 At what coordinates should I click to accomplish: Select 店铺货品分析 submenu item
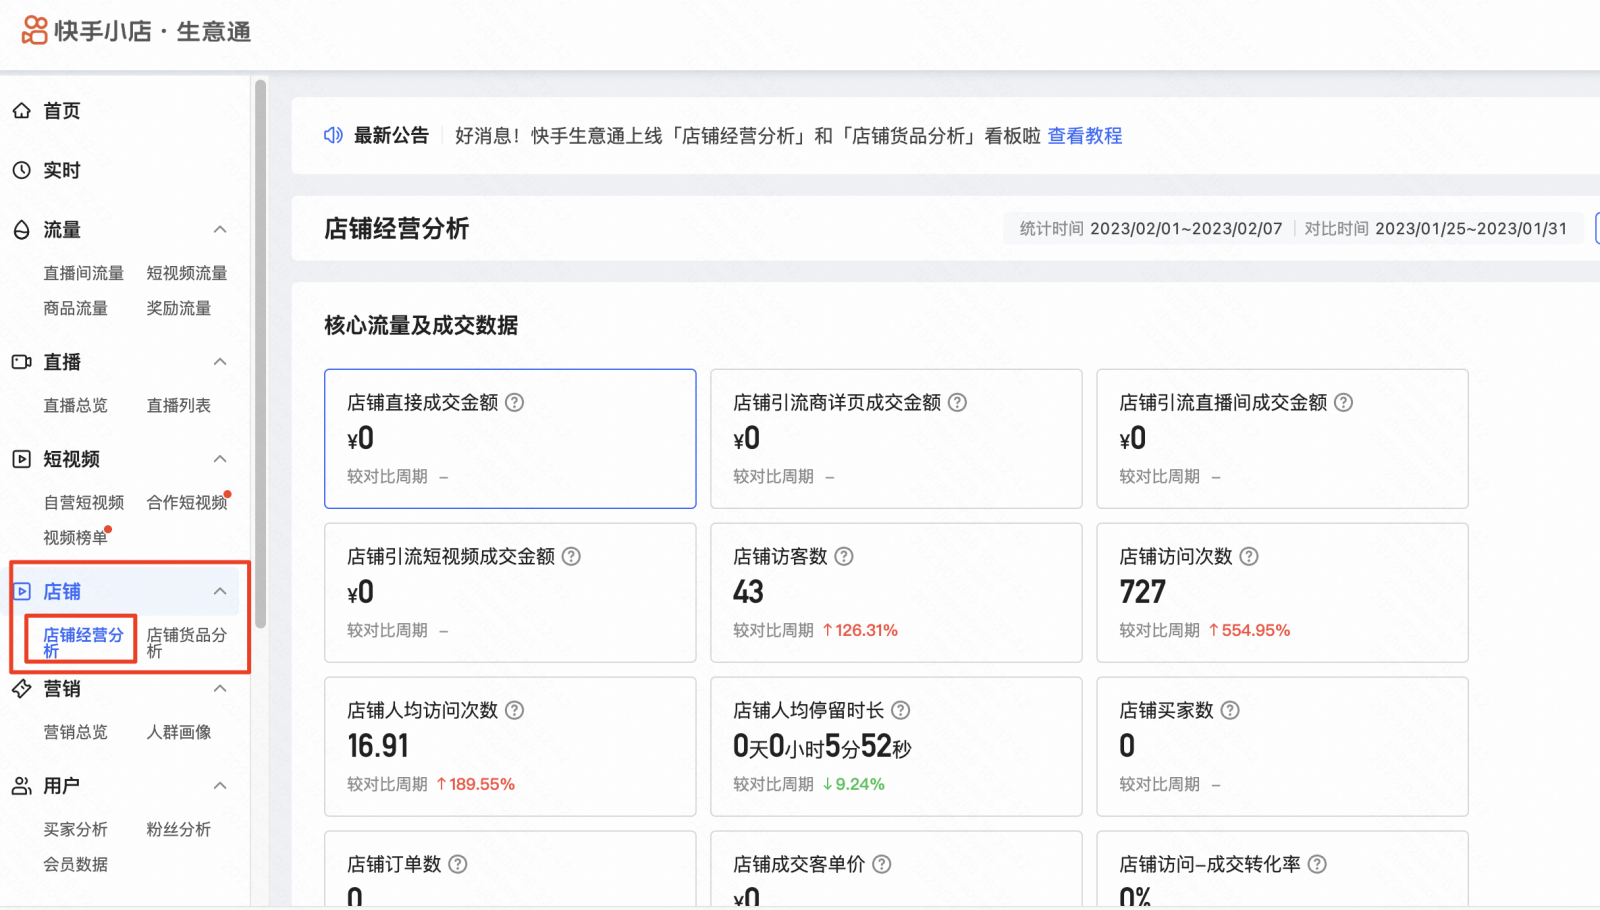pos(187,642)
